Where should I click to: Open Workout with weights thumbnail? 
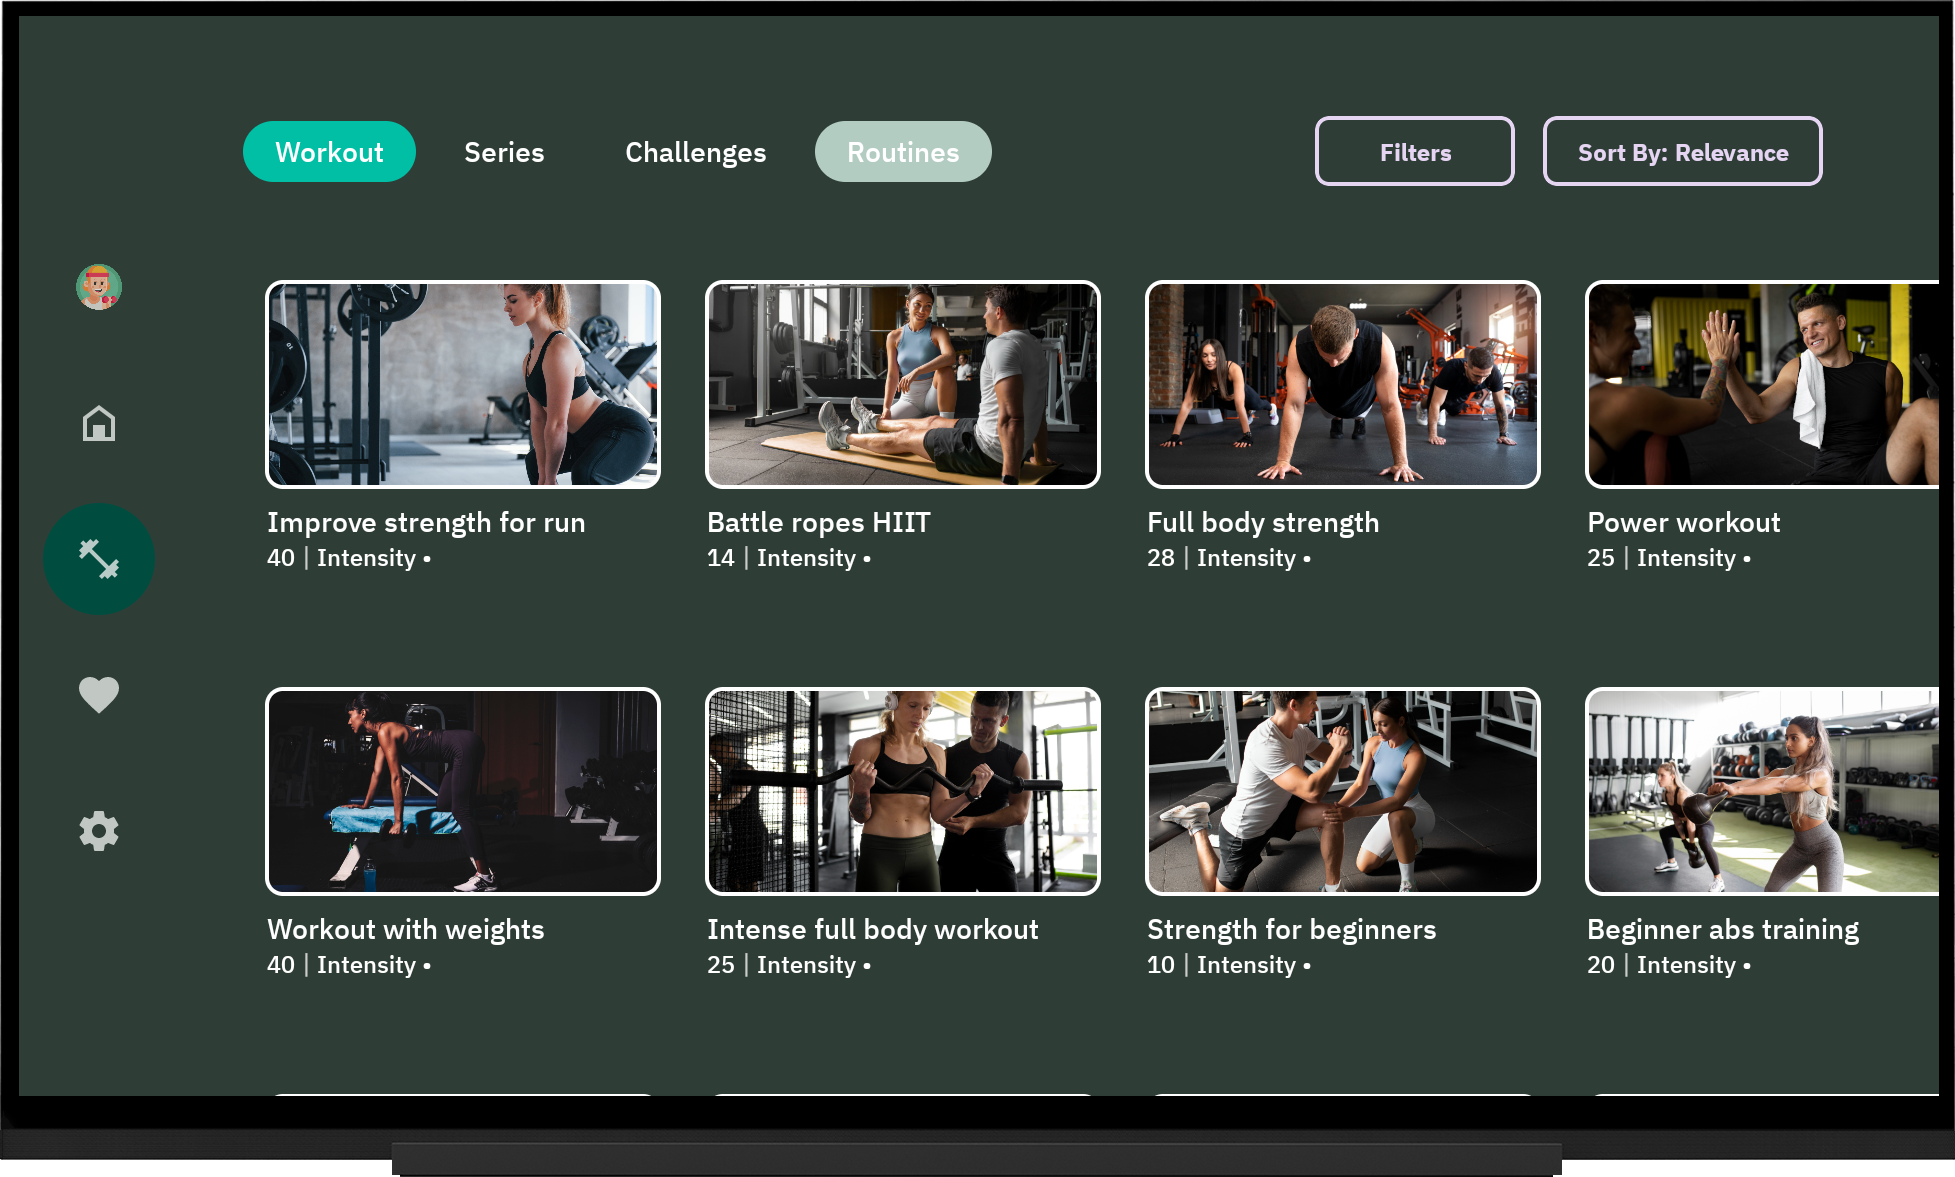(x=463, y=791)
